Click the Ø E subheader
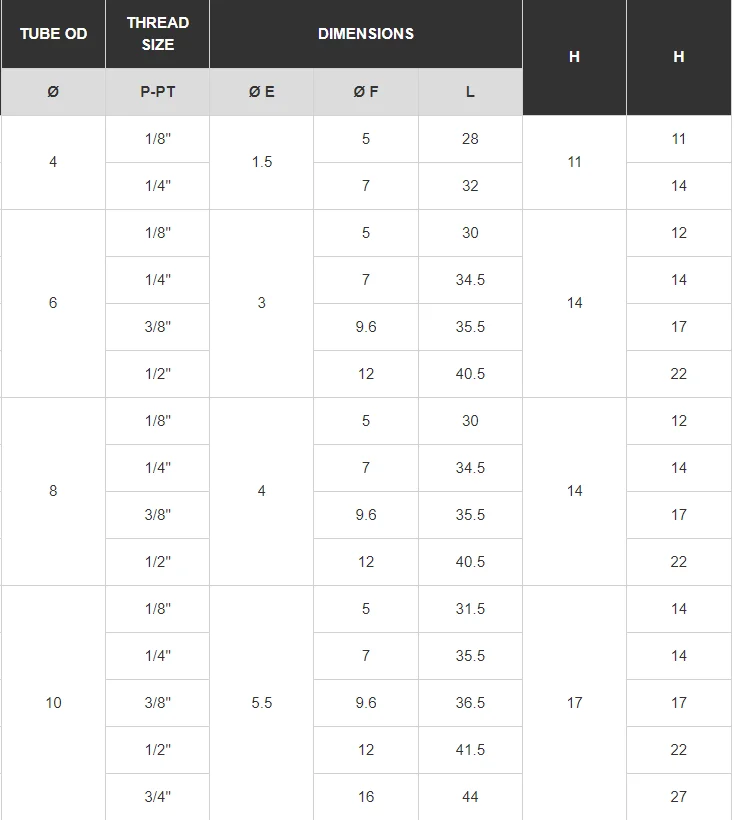 (x=261, y=92)
